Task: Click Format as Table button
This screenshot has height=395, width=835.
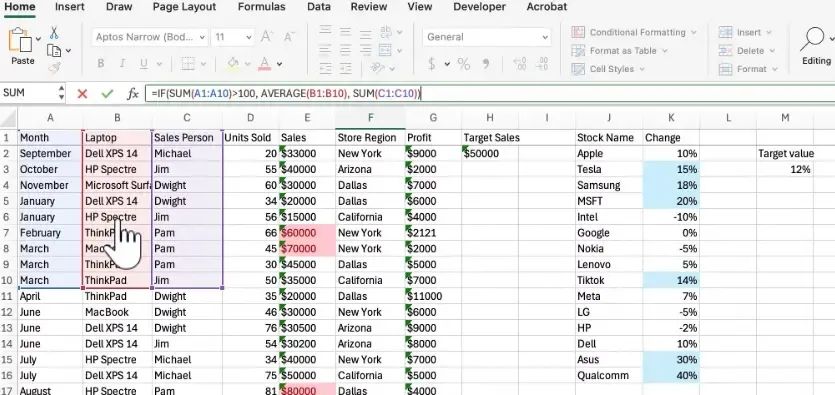Action: (x=619, y=51)
